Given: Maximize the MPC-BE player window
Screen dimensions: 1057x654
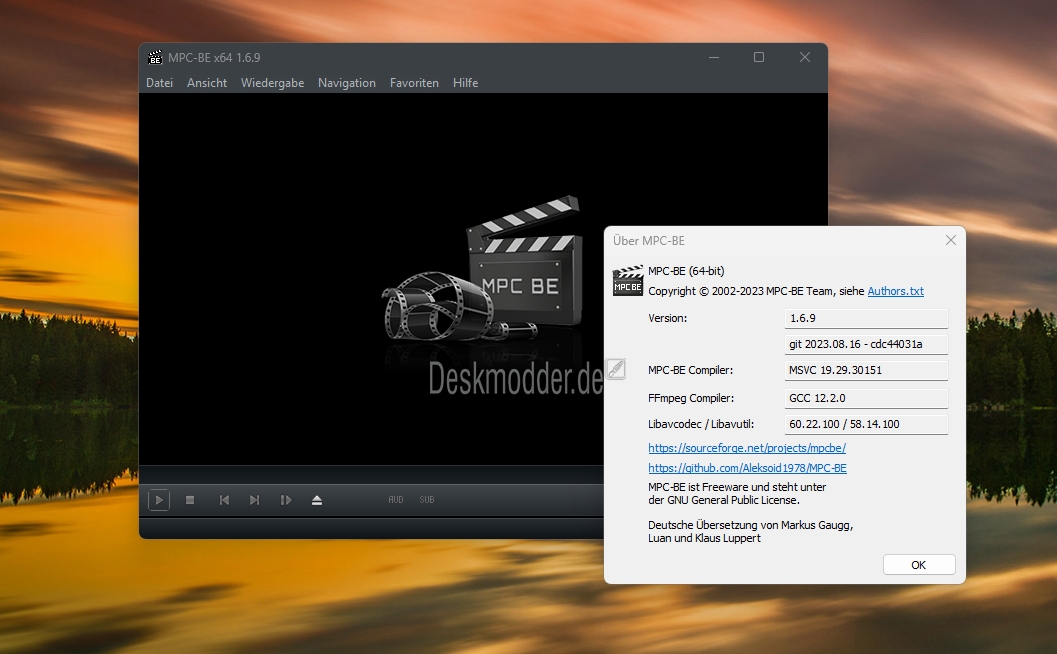Looking at the screenshot, I should point(759,57).
